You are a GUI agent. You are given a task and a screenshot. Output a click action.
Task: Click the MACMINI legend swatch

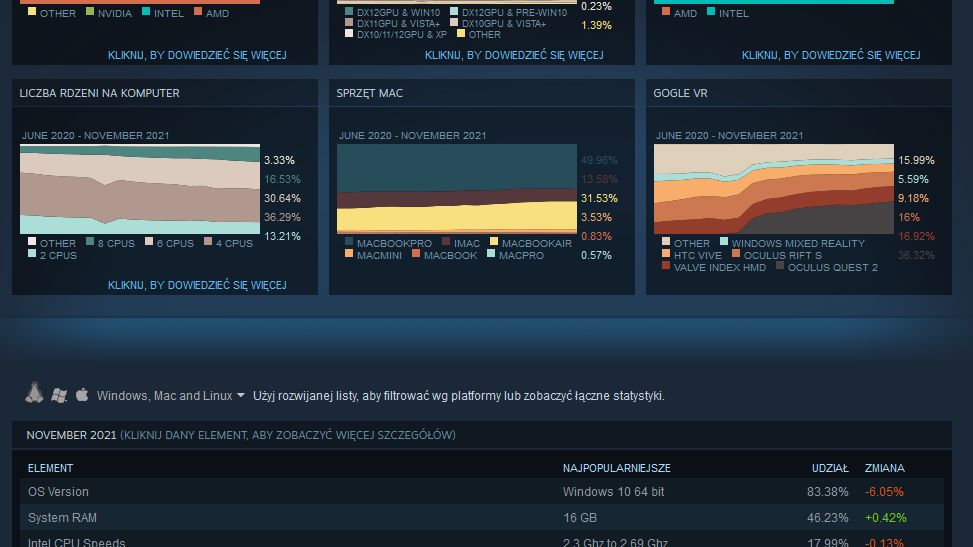tap(349, 253)
